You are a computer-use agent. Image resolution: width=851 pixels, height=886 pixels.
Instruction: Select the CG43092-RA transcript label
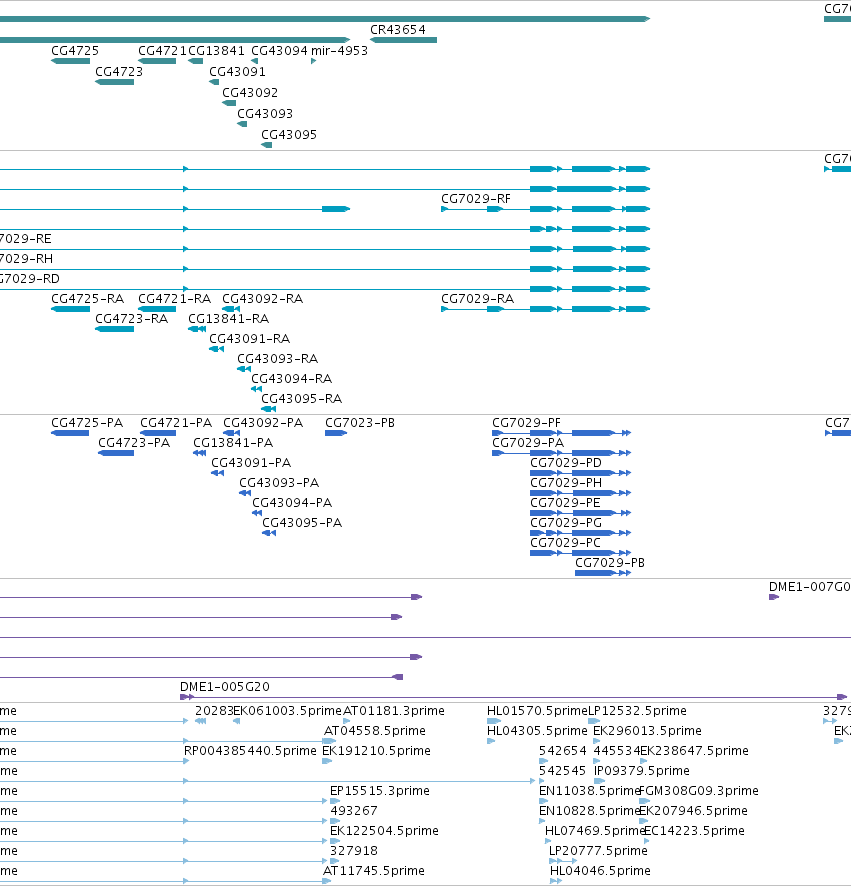click(263, 299)
